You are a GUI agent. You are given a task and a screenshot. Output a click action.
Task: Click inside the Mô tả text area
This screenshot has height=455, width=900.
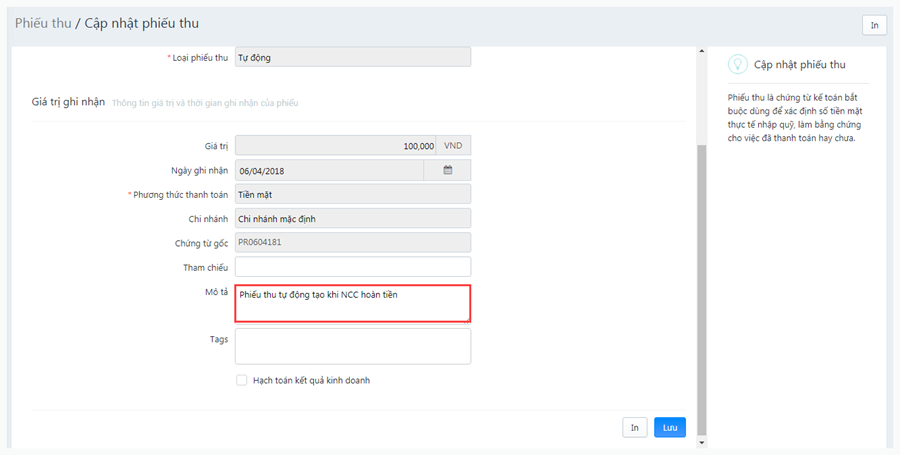(x=353, y=304)
